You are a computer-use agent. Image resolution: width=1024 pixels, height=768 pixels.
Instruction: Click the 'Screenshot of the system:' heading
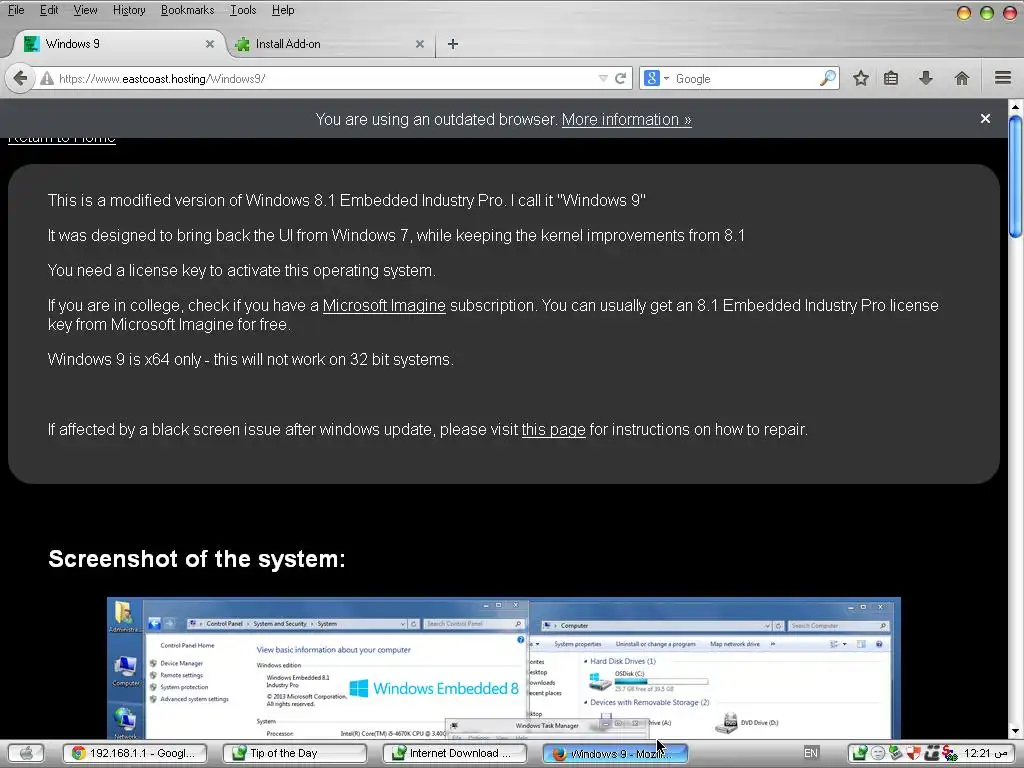(197, 559)
